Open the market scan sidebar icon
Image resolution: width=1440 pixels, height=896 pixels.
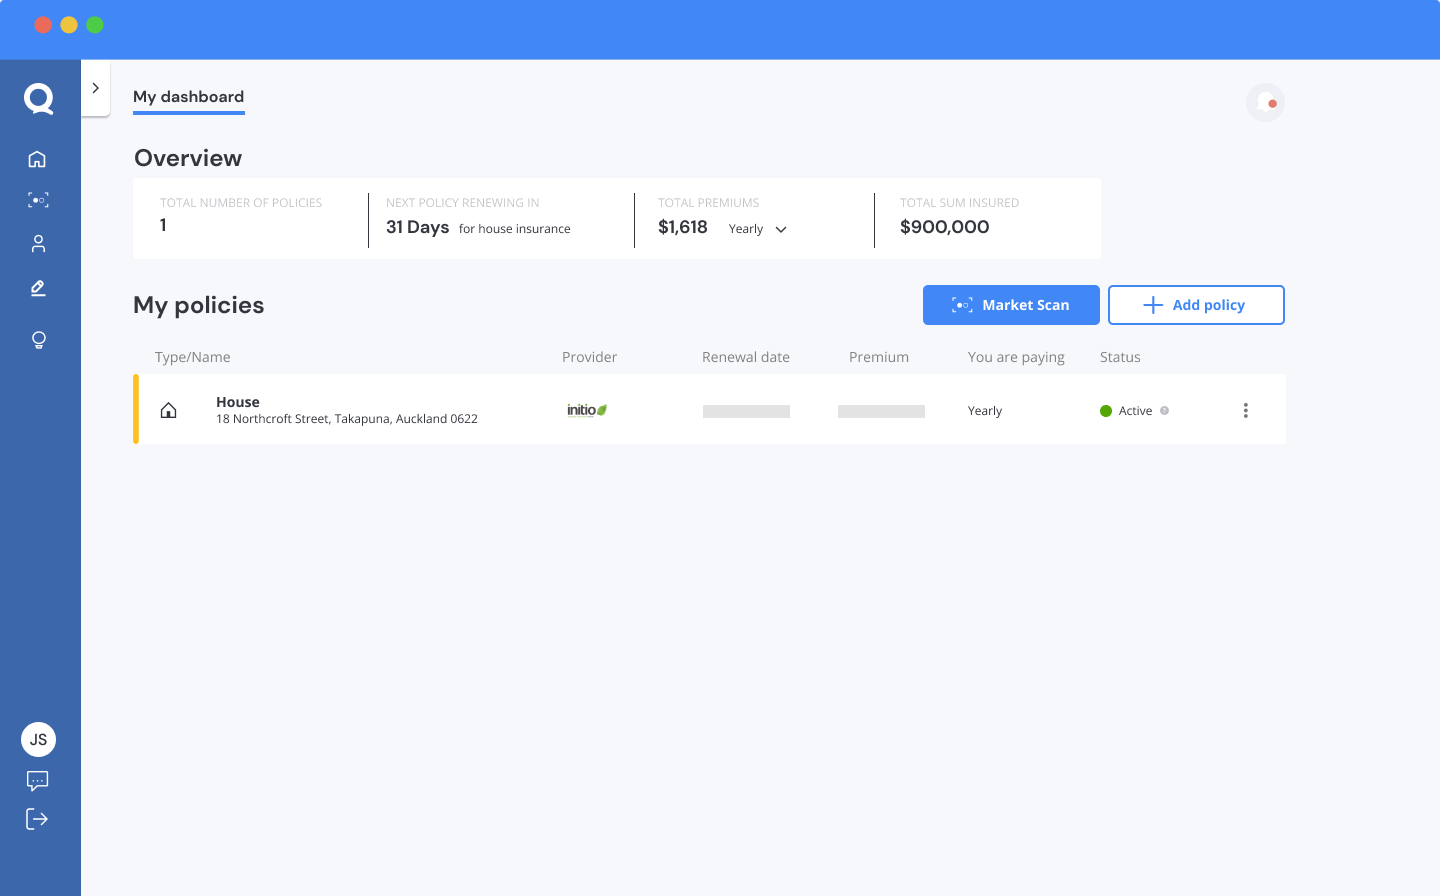38,200
